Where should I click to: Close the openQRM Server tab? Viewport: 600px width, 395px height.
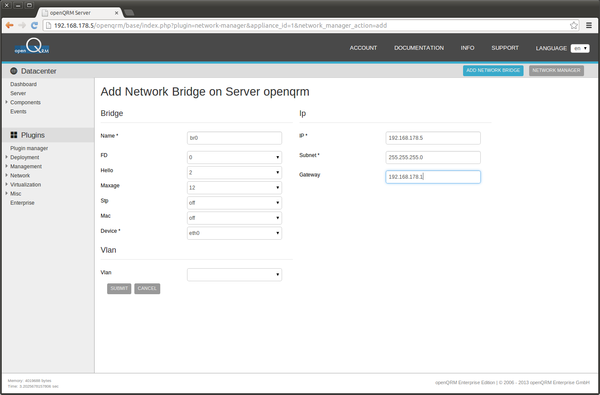(x=117, y=13)
